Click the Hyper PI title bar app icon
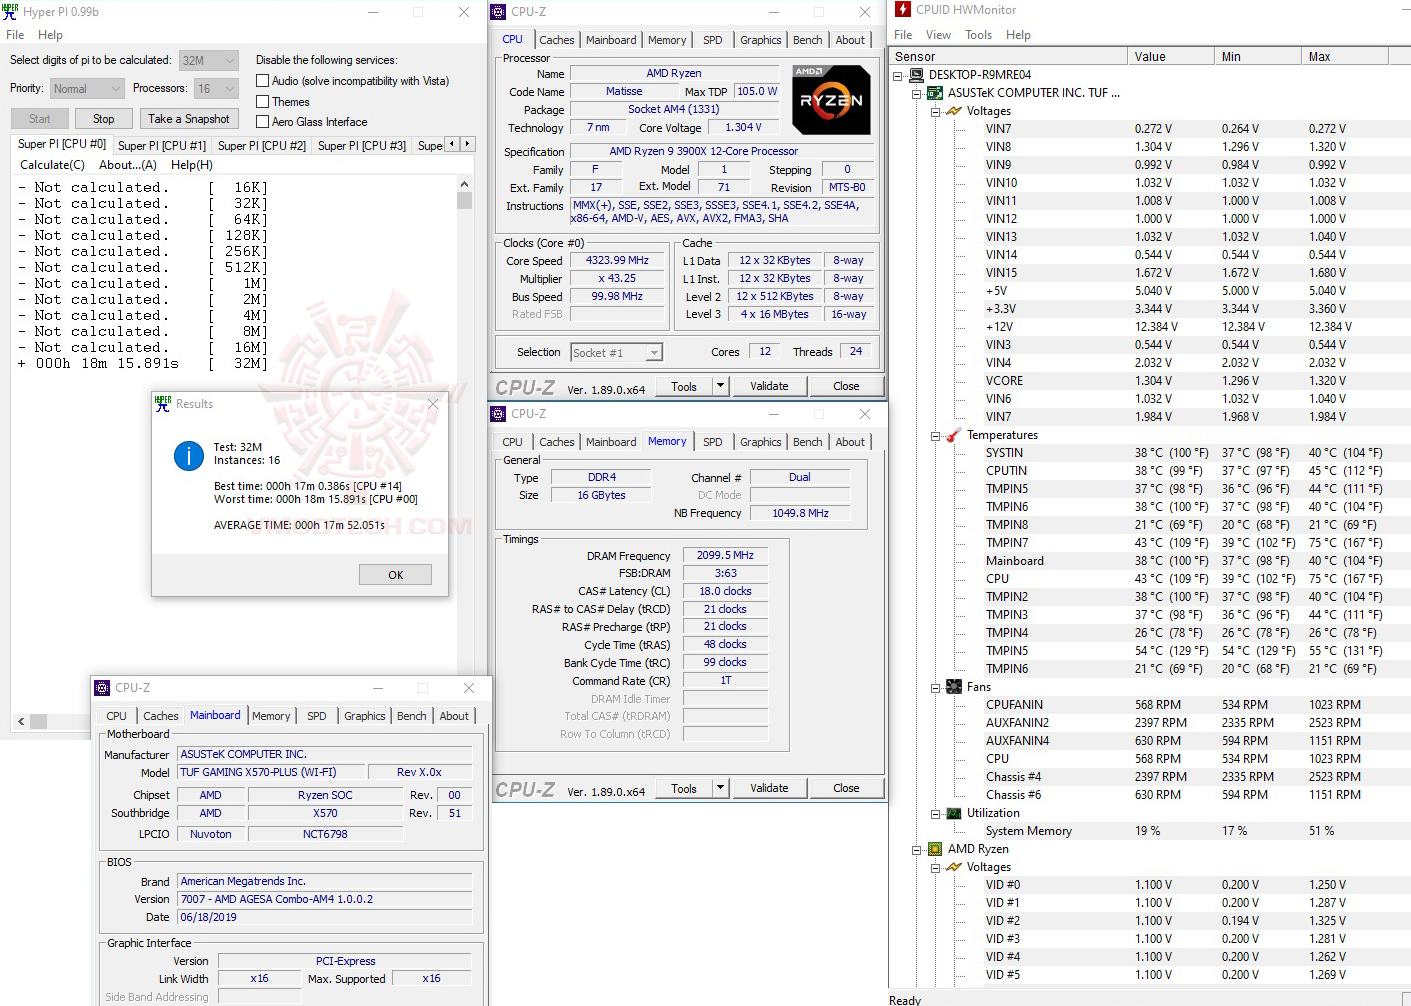Image resolution: width=1411 pixels, height=1006 pixels. [10, 12]
